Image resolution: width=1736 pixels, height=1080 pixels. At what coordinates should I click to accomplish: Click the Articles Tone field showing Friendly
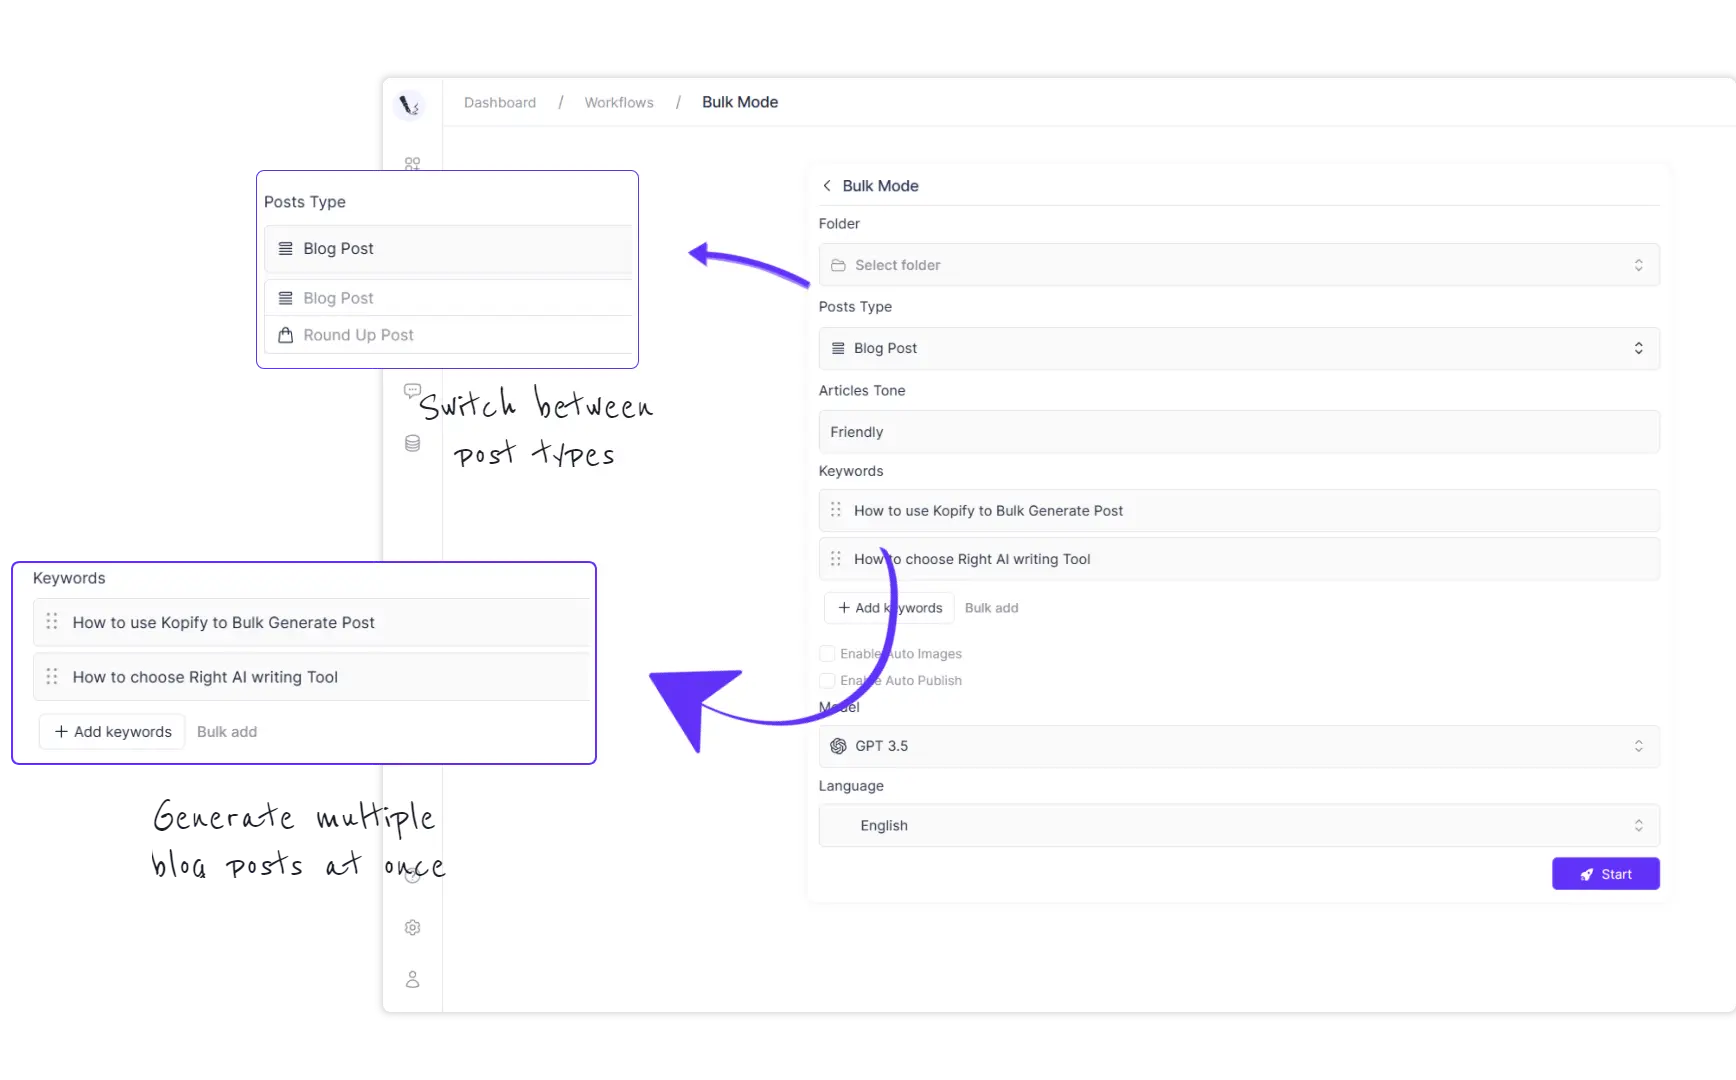tap(1238, 432)
